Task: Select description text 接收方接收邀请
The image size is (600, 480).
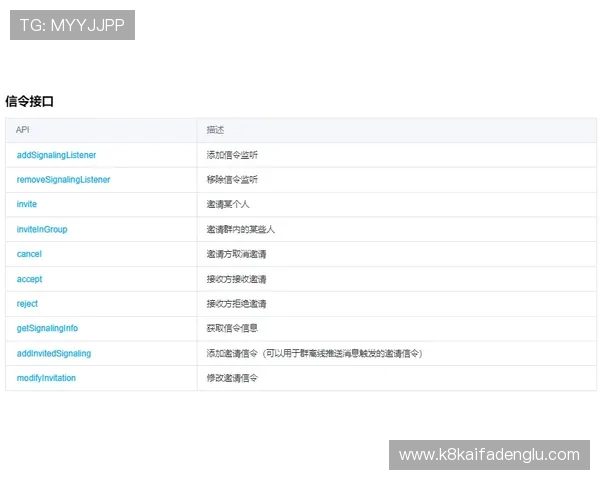Action: [x=236, y=279]
